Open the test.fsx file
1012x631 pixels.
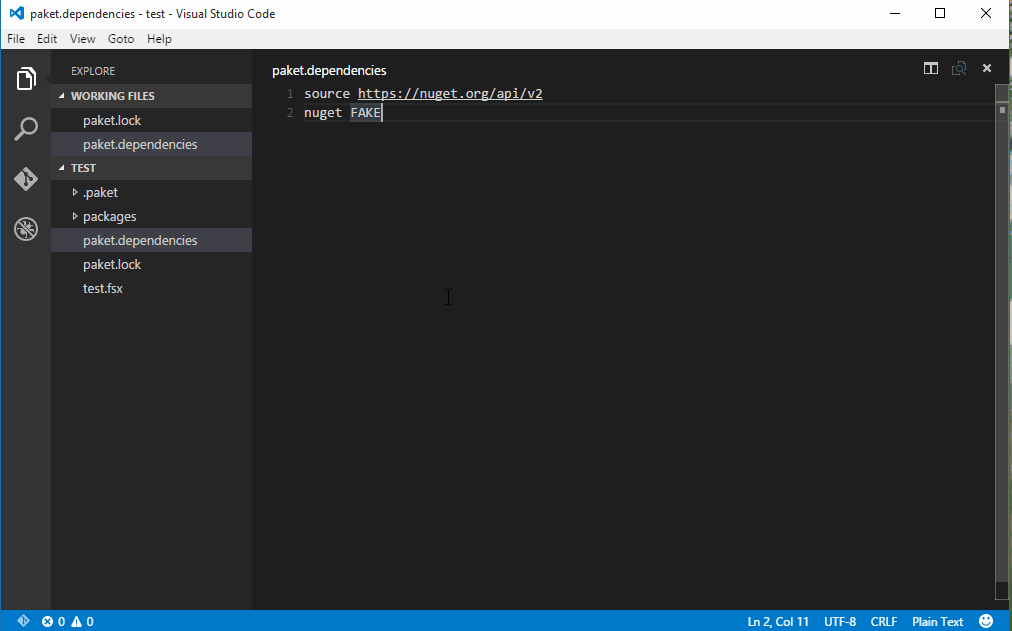pos(152,288)
